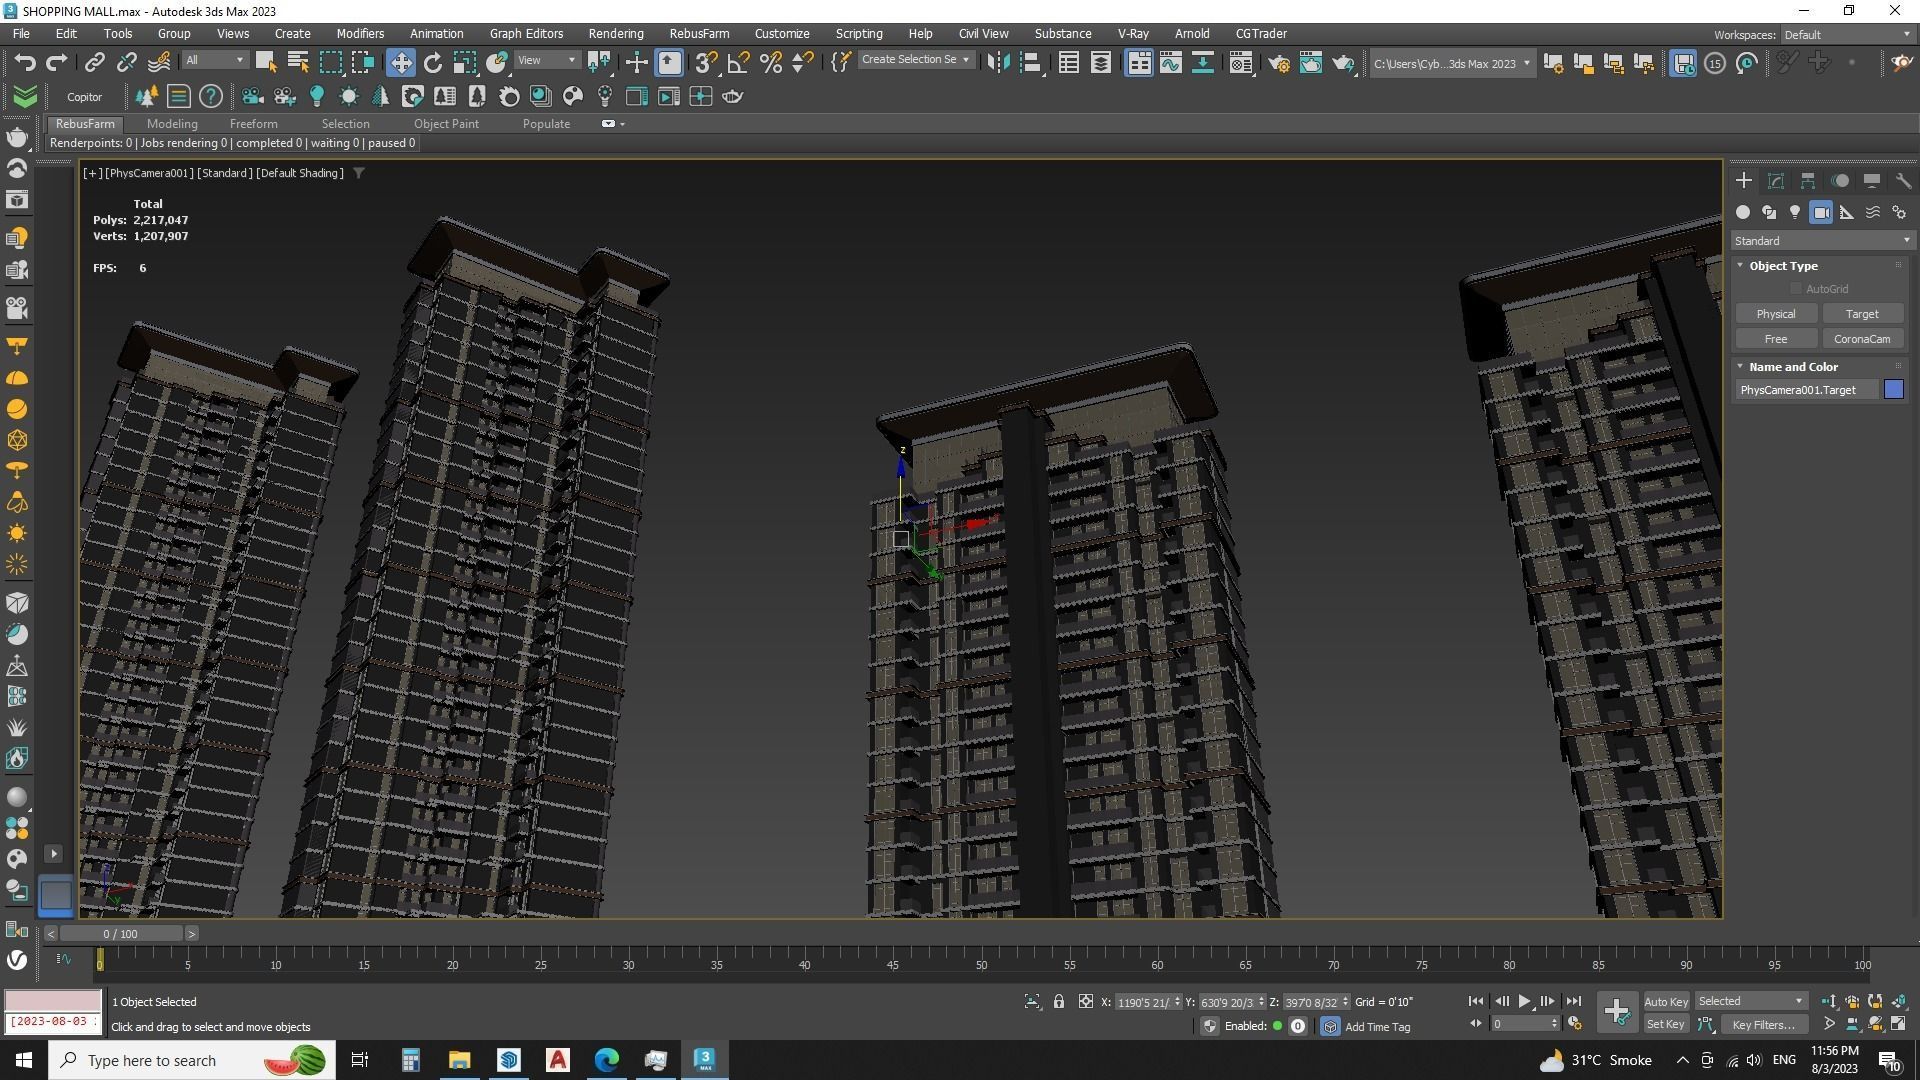Open the Selected key filter dropdown
The width and height of the screenshot is (1920, 1080).
[x=1750, y=1001]
